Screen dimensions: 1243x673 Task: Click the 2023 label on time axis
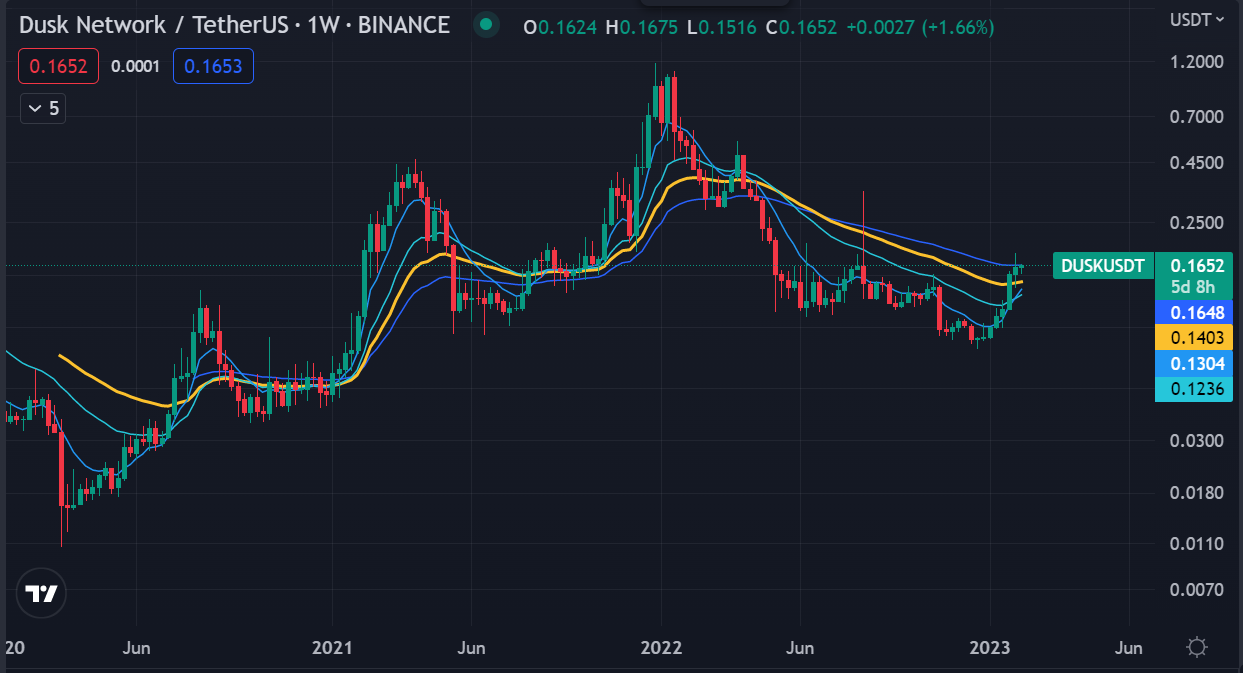tap(990, 648)
